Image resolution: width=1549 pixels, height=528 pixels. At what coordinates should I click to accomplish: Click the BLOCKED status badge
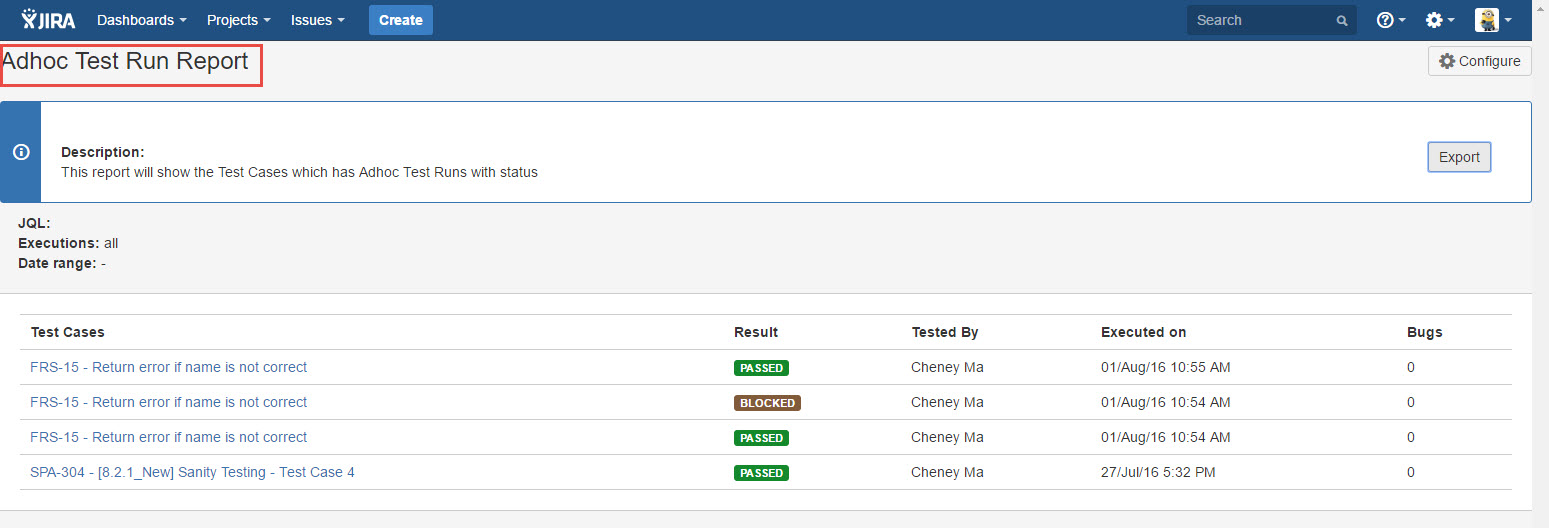tap(767, 403)
